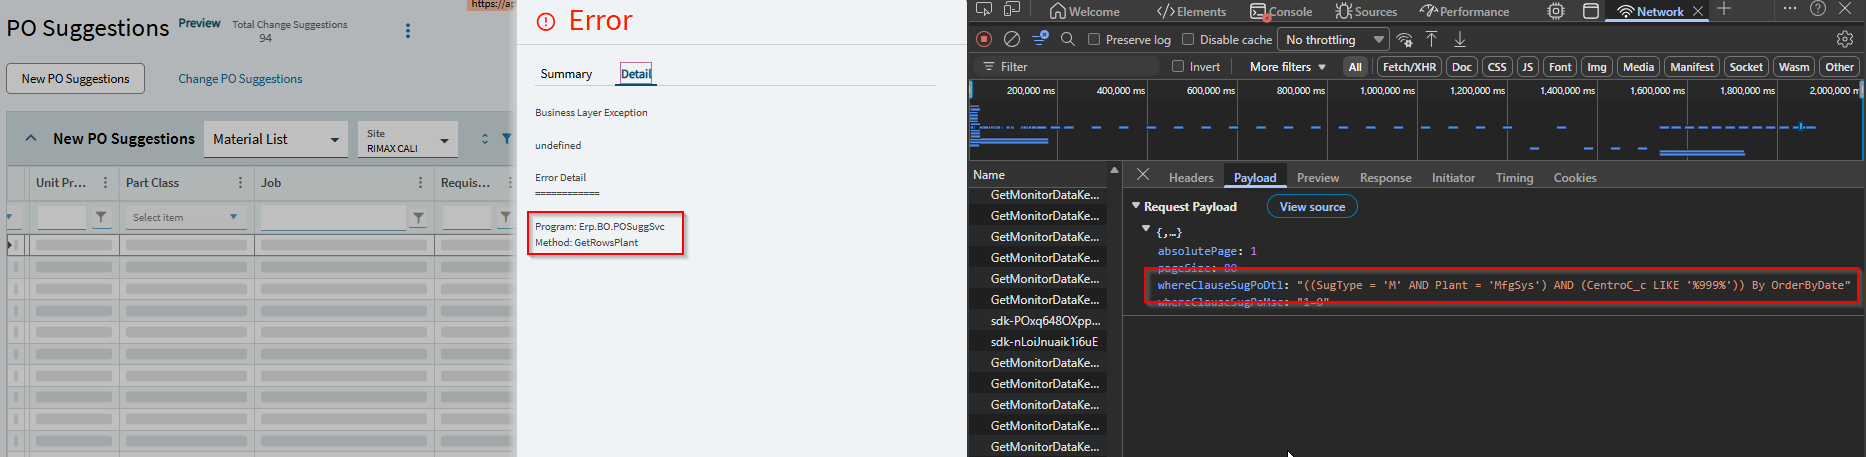Click the grid filter funnel icon beside Site
1866x457 pixels.
coord(506,139)
